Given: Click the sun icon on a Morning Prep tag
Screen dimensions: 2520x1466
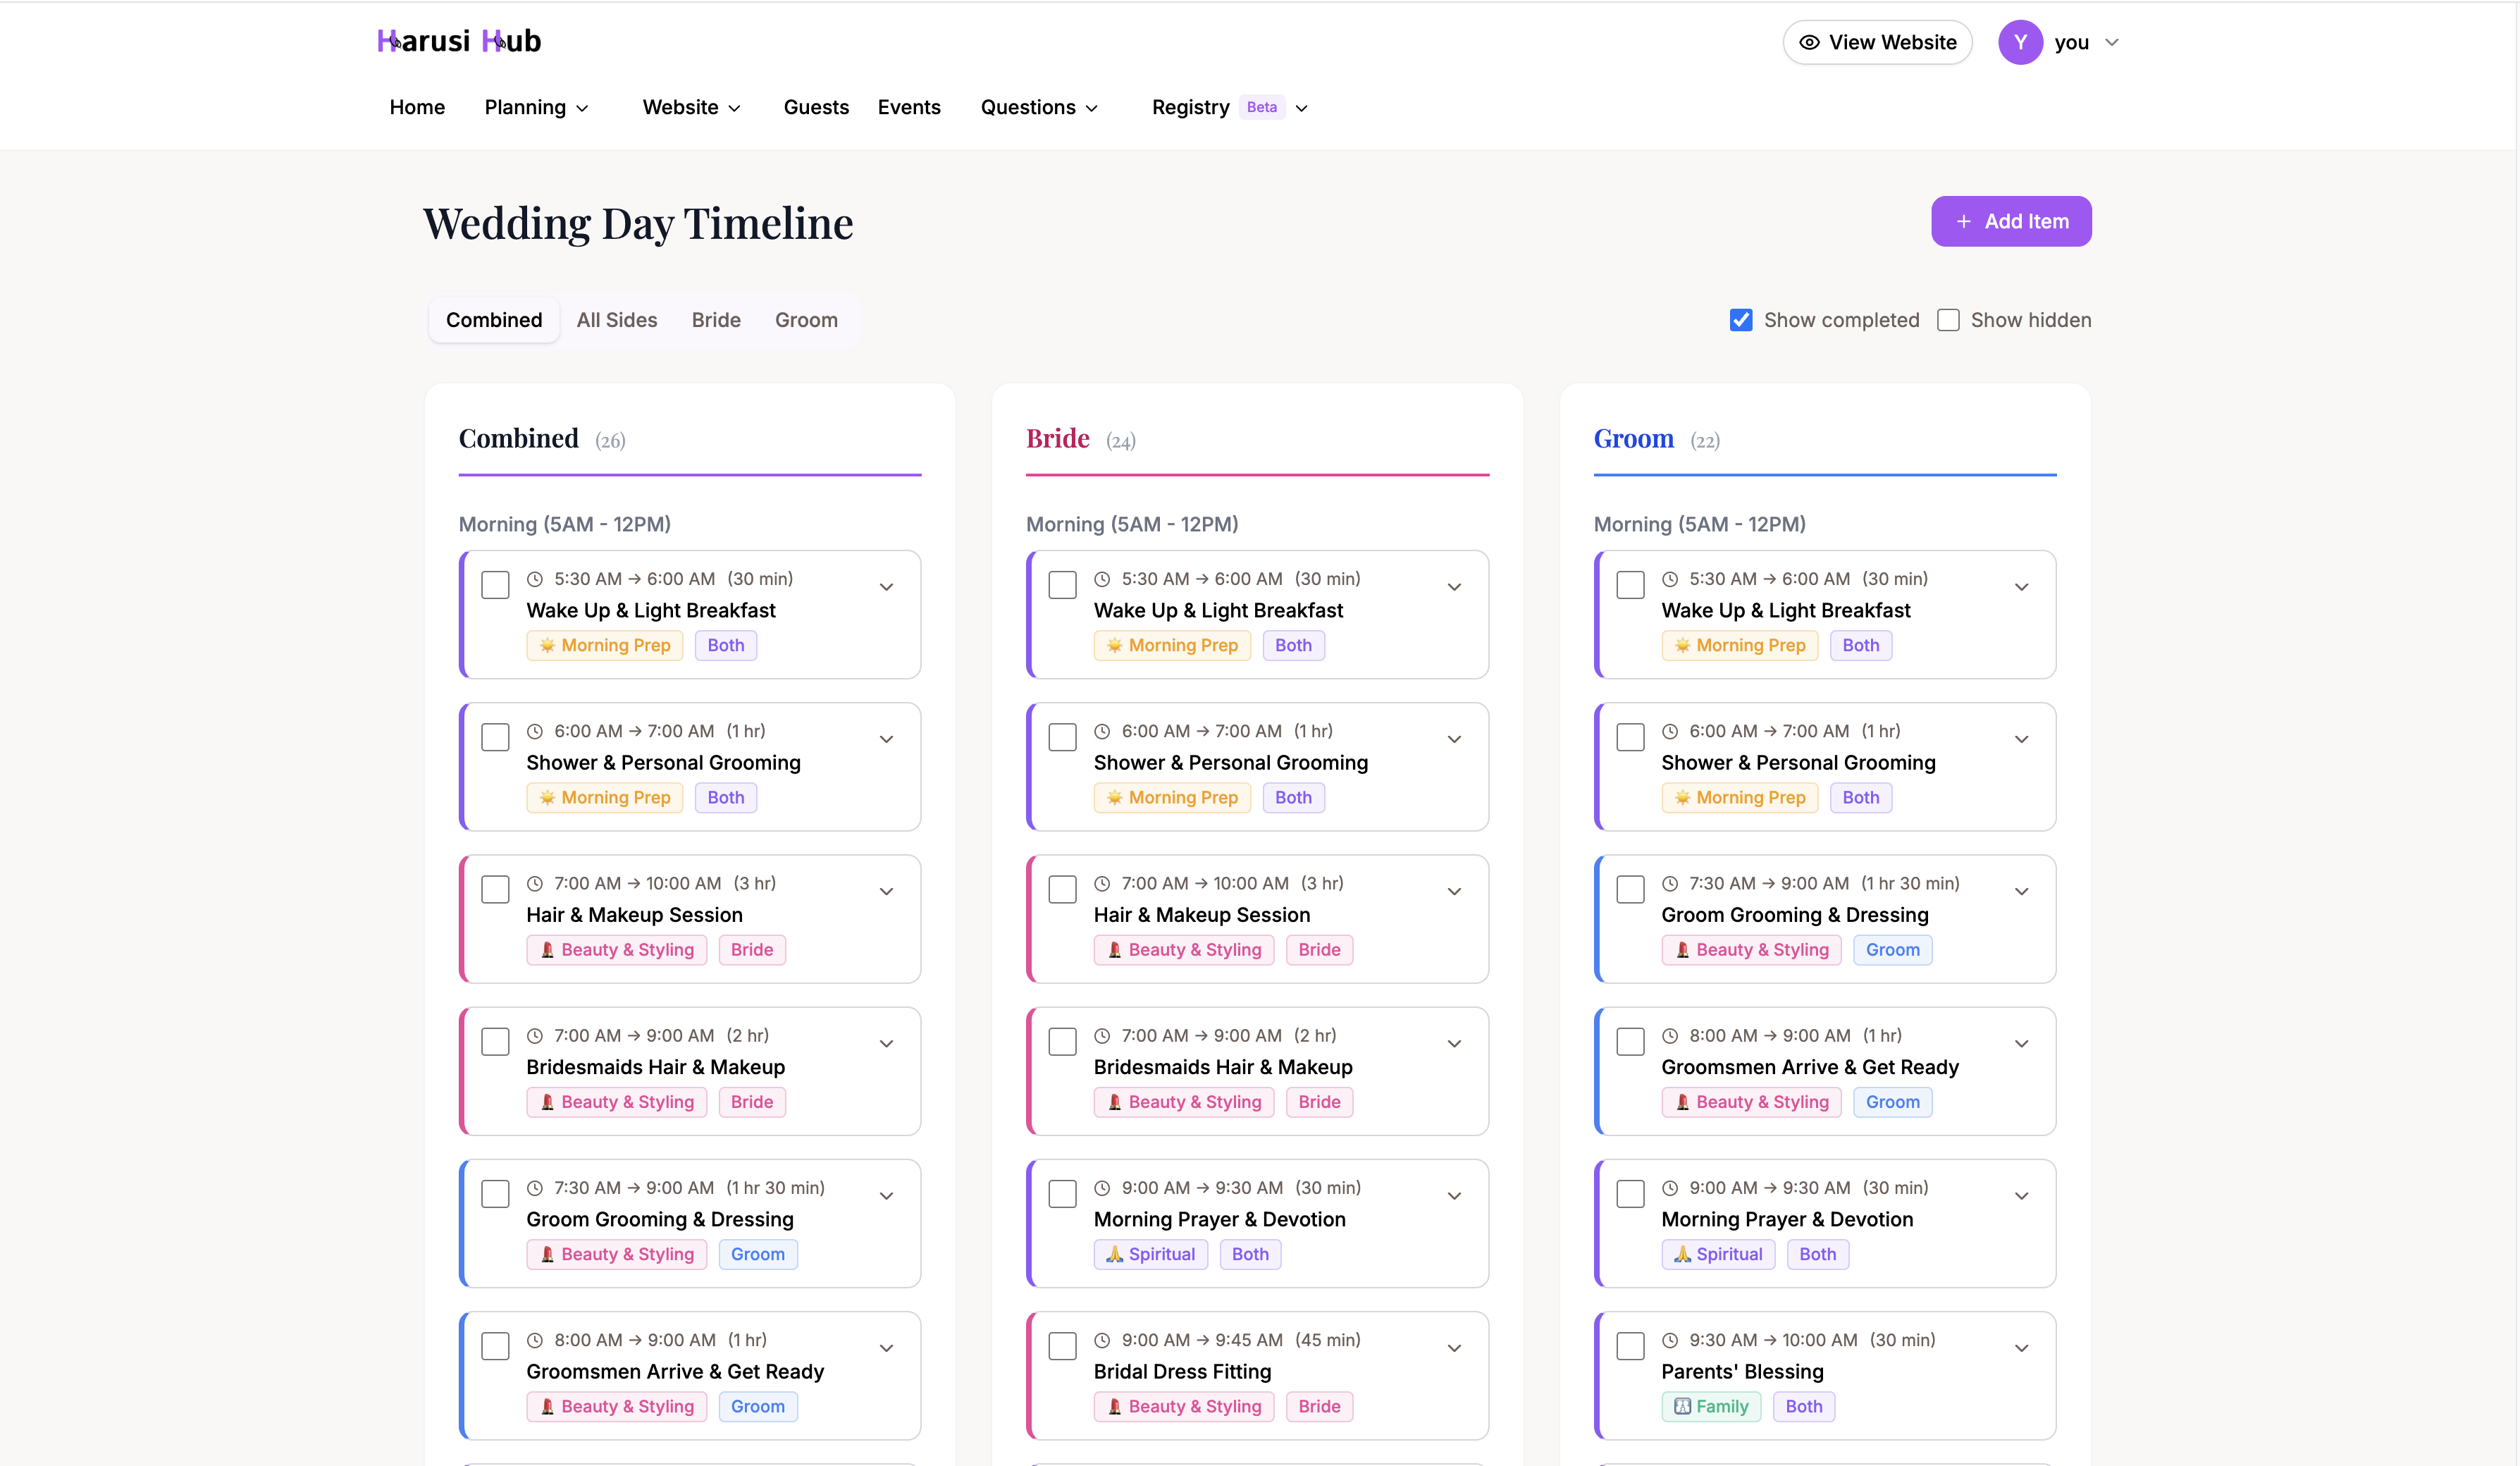Looking at the screenshot, I should (548, 645).
